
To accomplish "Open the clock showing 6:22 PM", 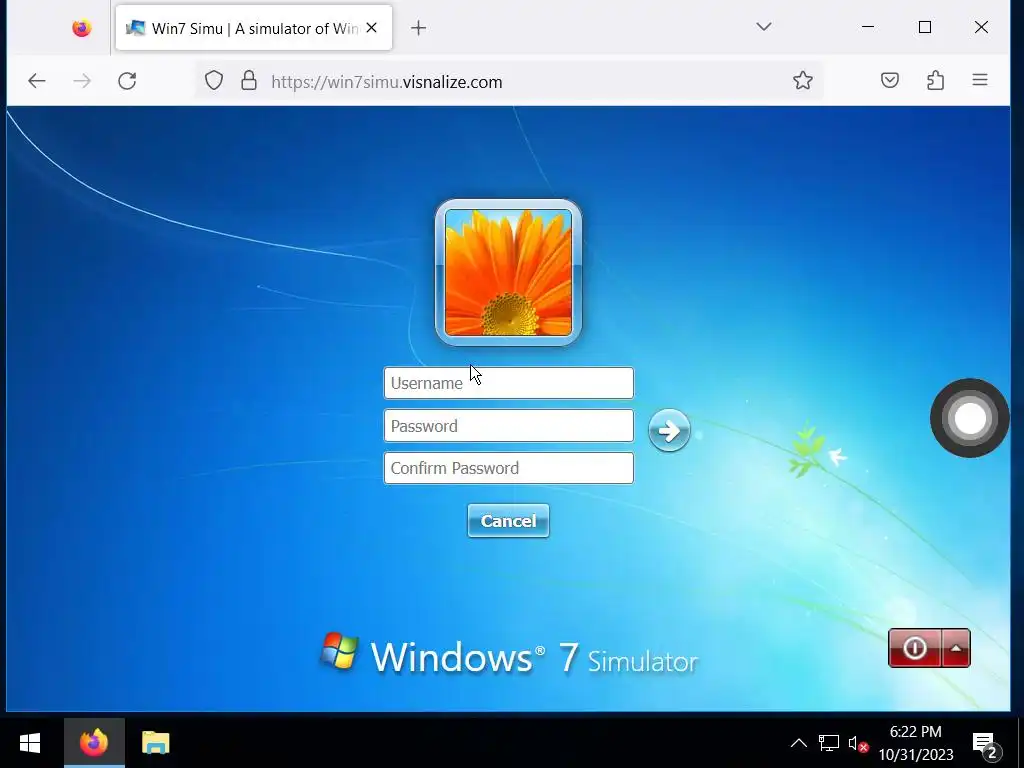I will pos(916,743).
